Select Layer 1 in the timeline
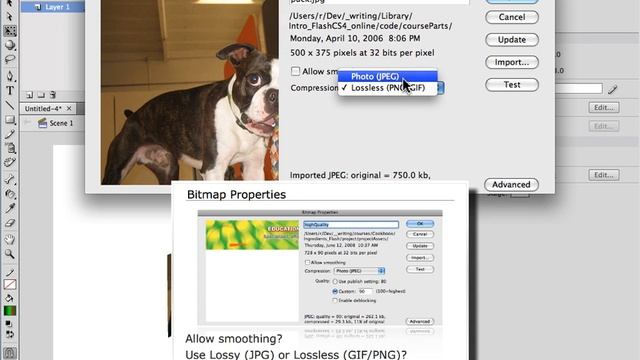The image size is (640, 360). point(53,7)
